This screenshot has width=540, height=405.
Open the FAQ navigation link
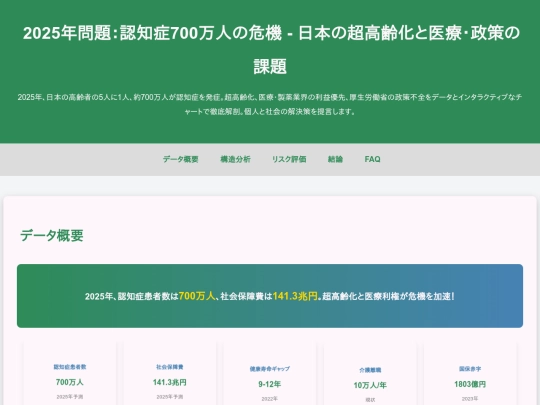click(372, 159)
